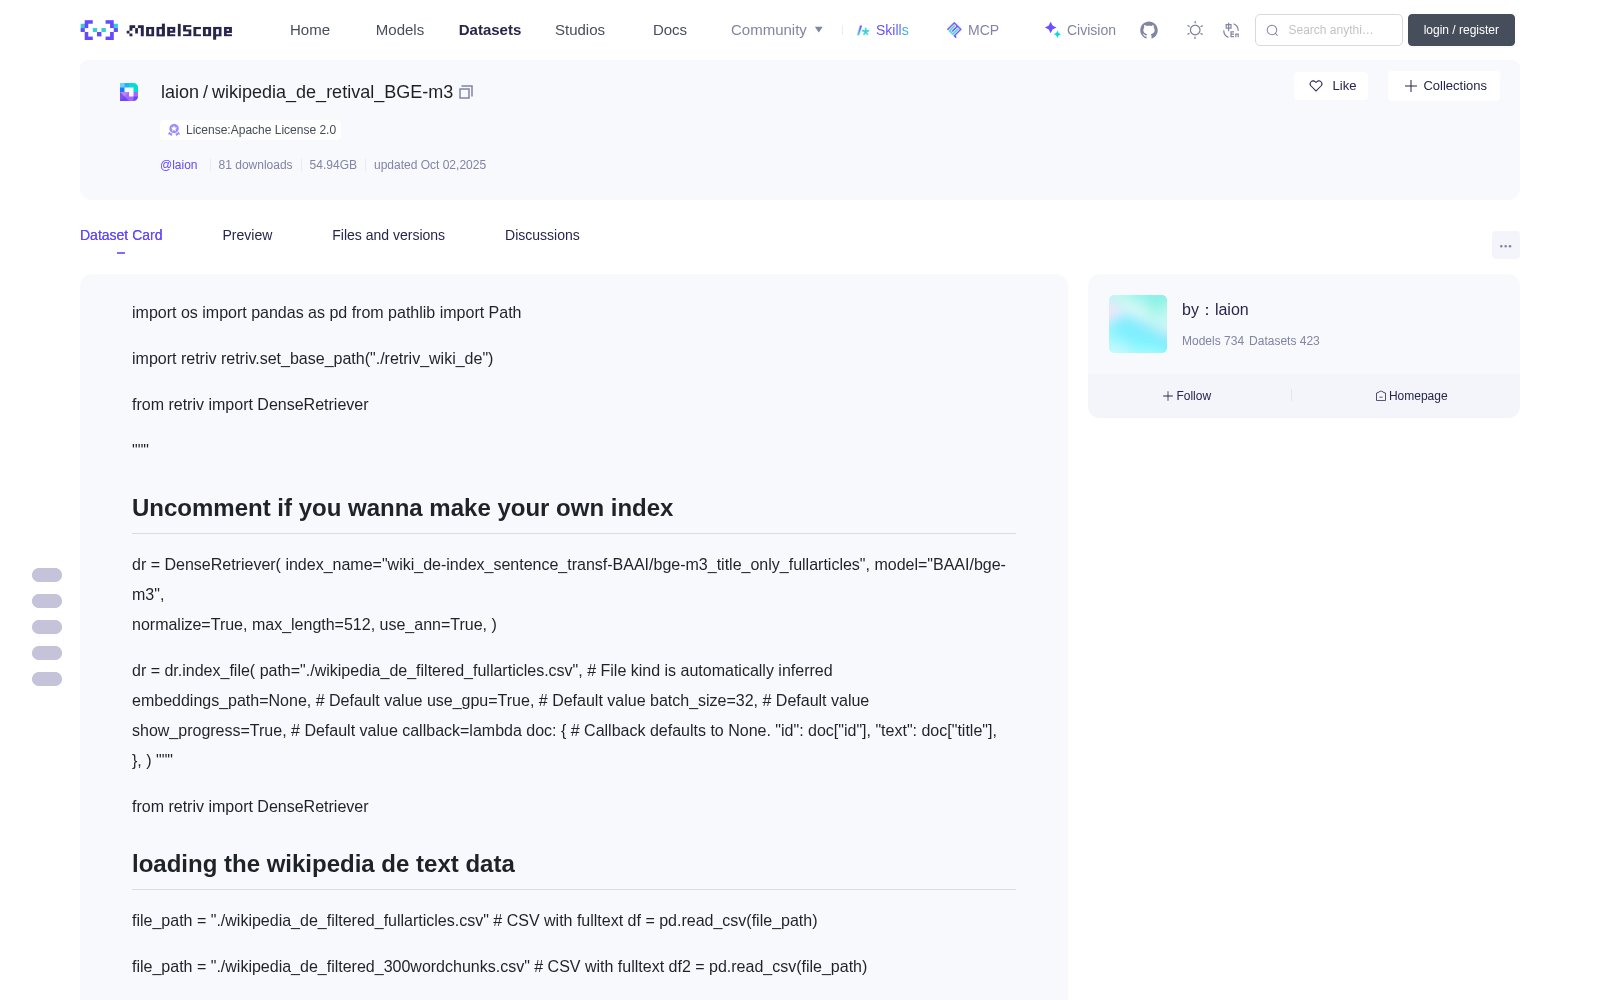Open the MCP navigation item

(973, 30)
